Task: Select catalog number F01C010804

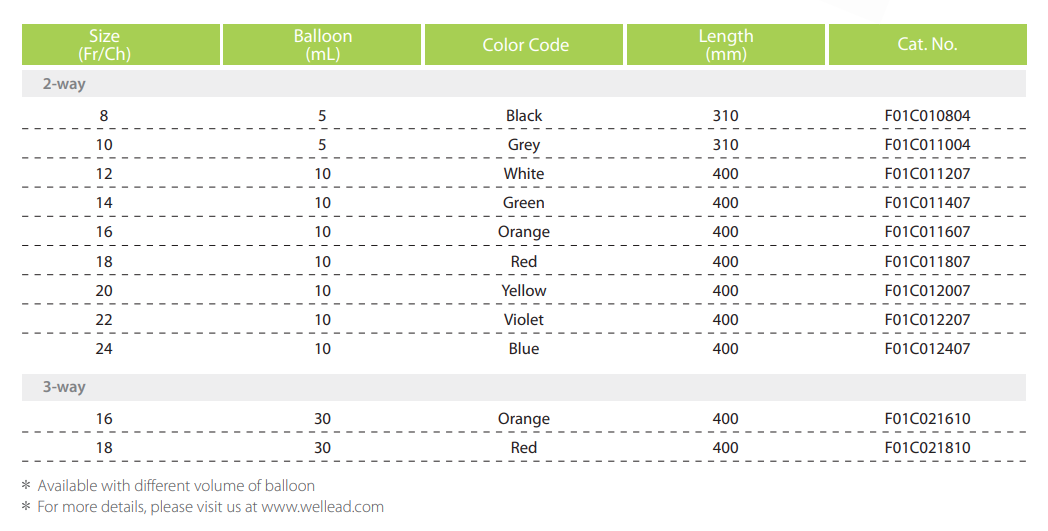Action: point(927,116)
